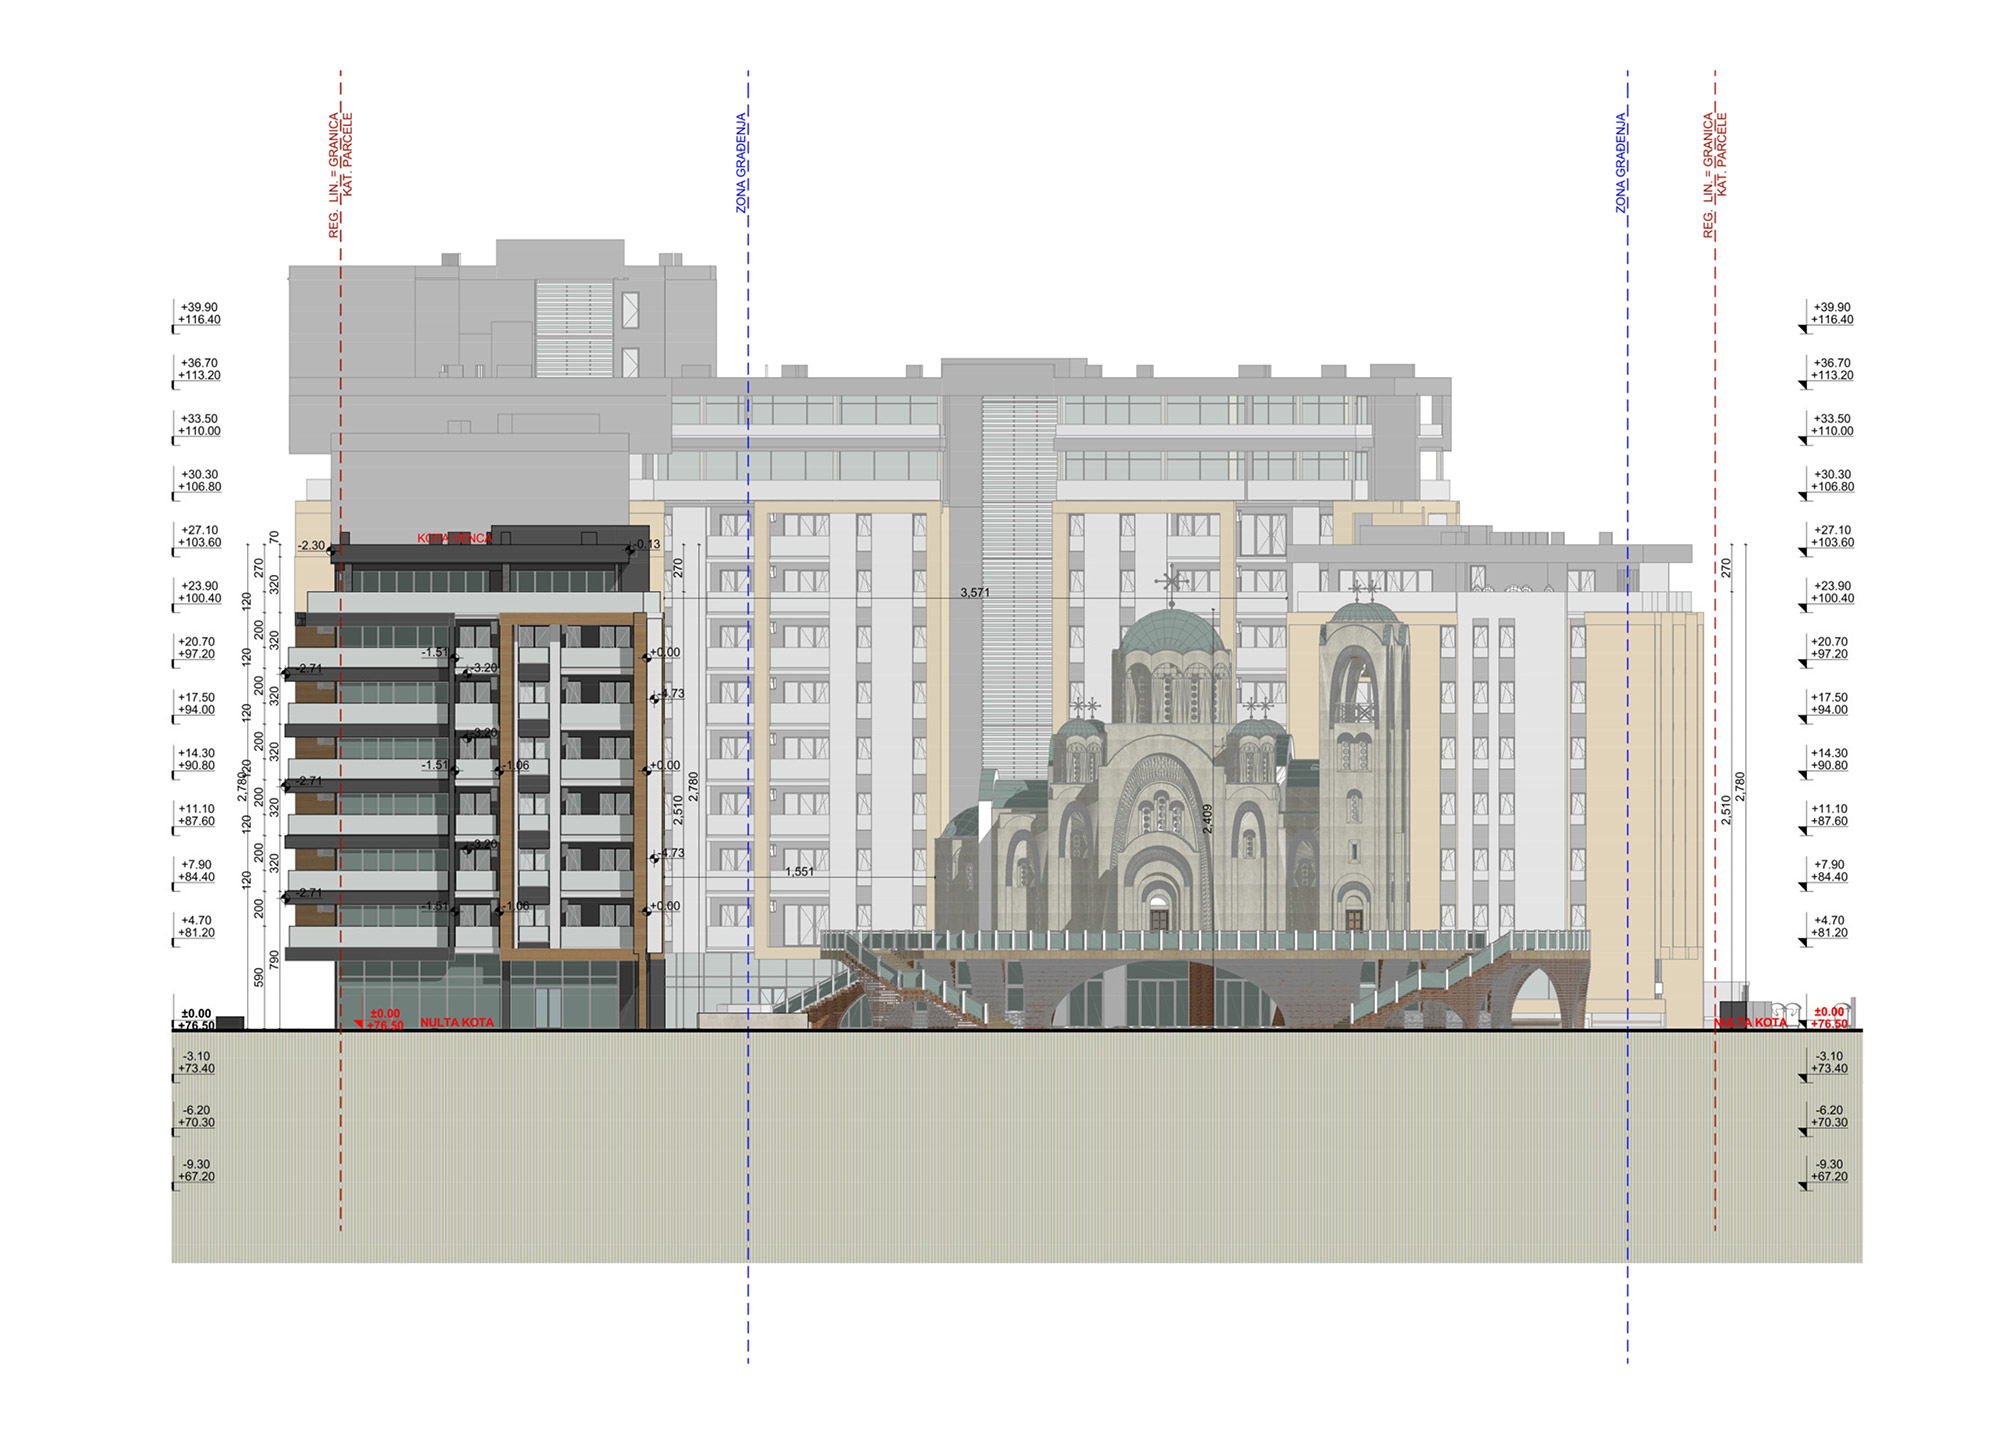Click the right REG. LIN. = GRANICA KAT. PARCELE label

[1715, 175]
